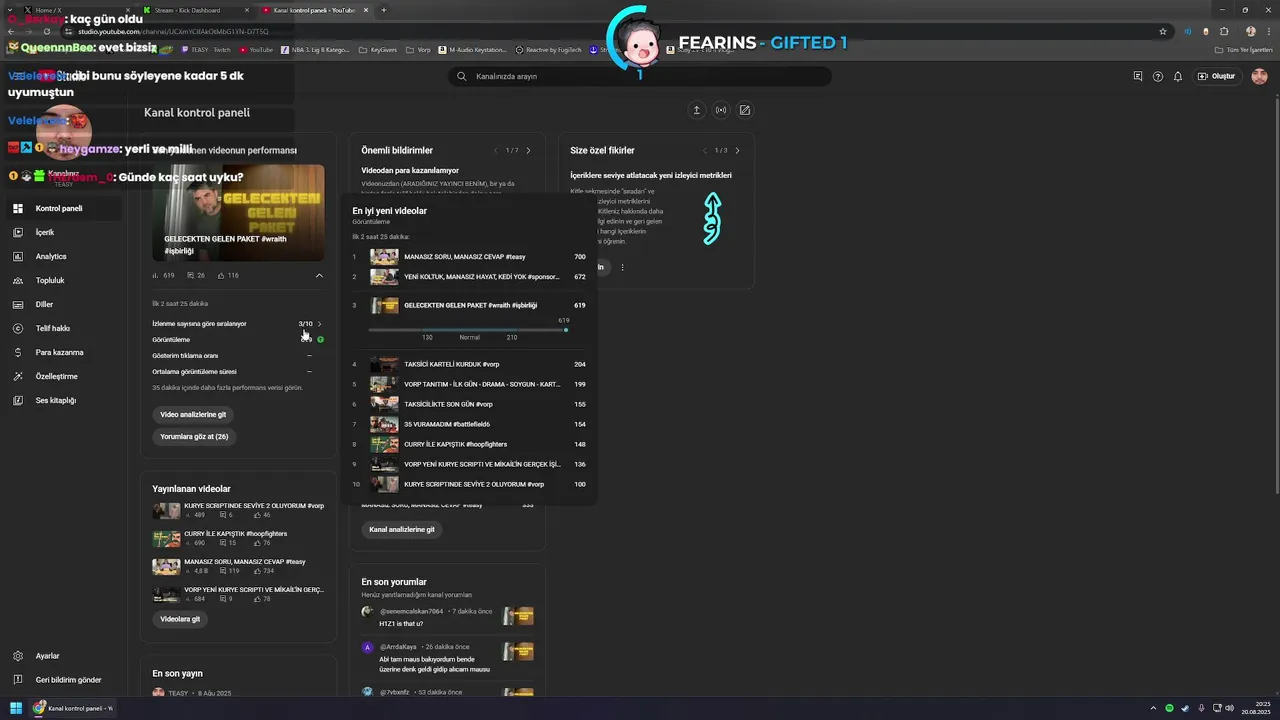This screenshot has width=1280, height=720.
Task: Go to next Önemli bildirimler page
Action: click(x=528, y=150)
